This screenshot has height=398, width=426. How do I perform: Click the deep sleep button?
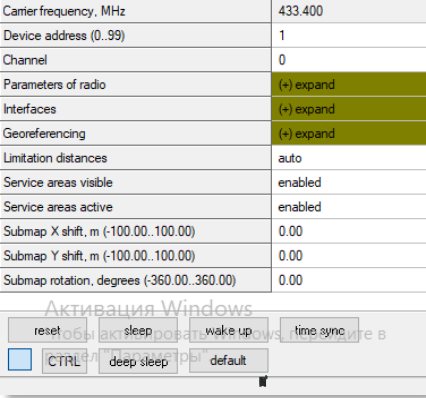tap(138, 361)
